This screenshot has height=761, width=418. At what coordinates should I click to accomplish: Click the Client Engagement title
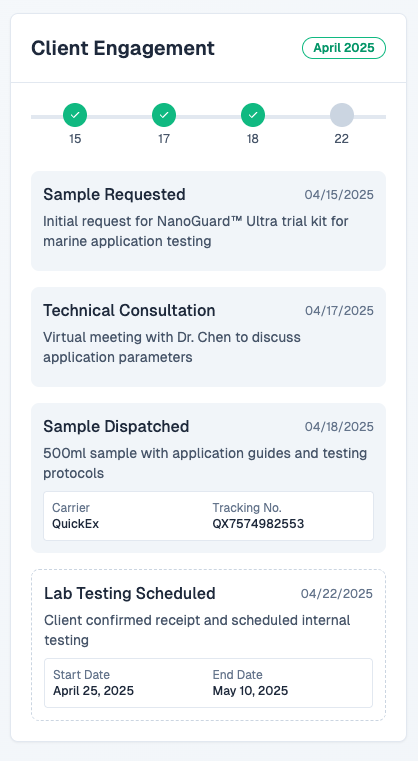[123, 49]
